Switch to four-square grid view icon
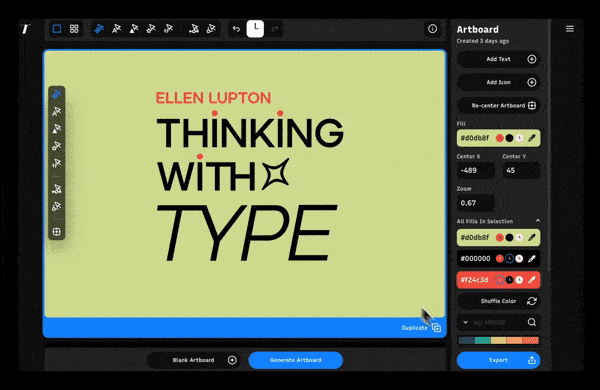Image resolution: width=600 pixels, height=390 pixels. coord(74,29)
